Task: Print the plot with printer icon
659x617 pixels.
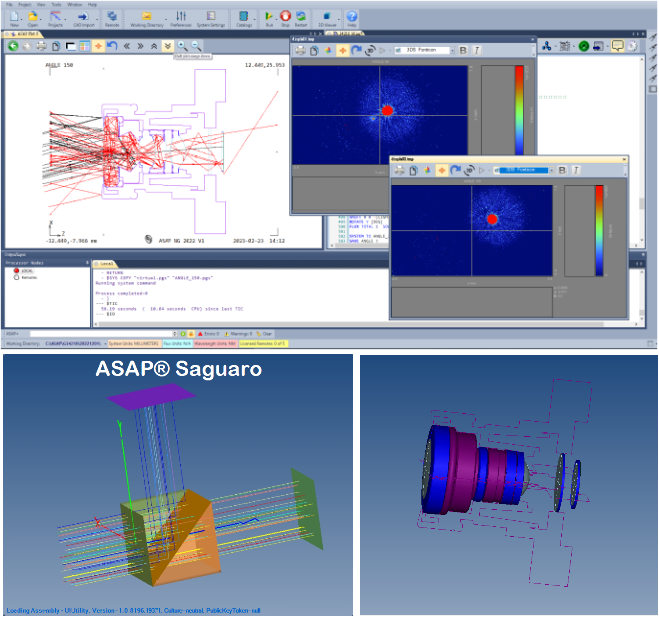Action: [x=41, y=46]
